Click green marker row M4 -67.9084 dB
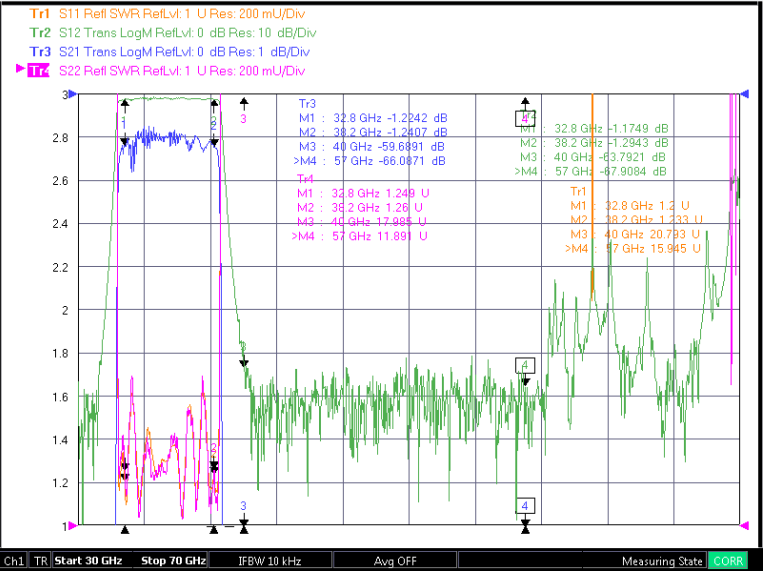This screenshot has width=763, height=571. (x=591, y=171)
